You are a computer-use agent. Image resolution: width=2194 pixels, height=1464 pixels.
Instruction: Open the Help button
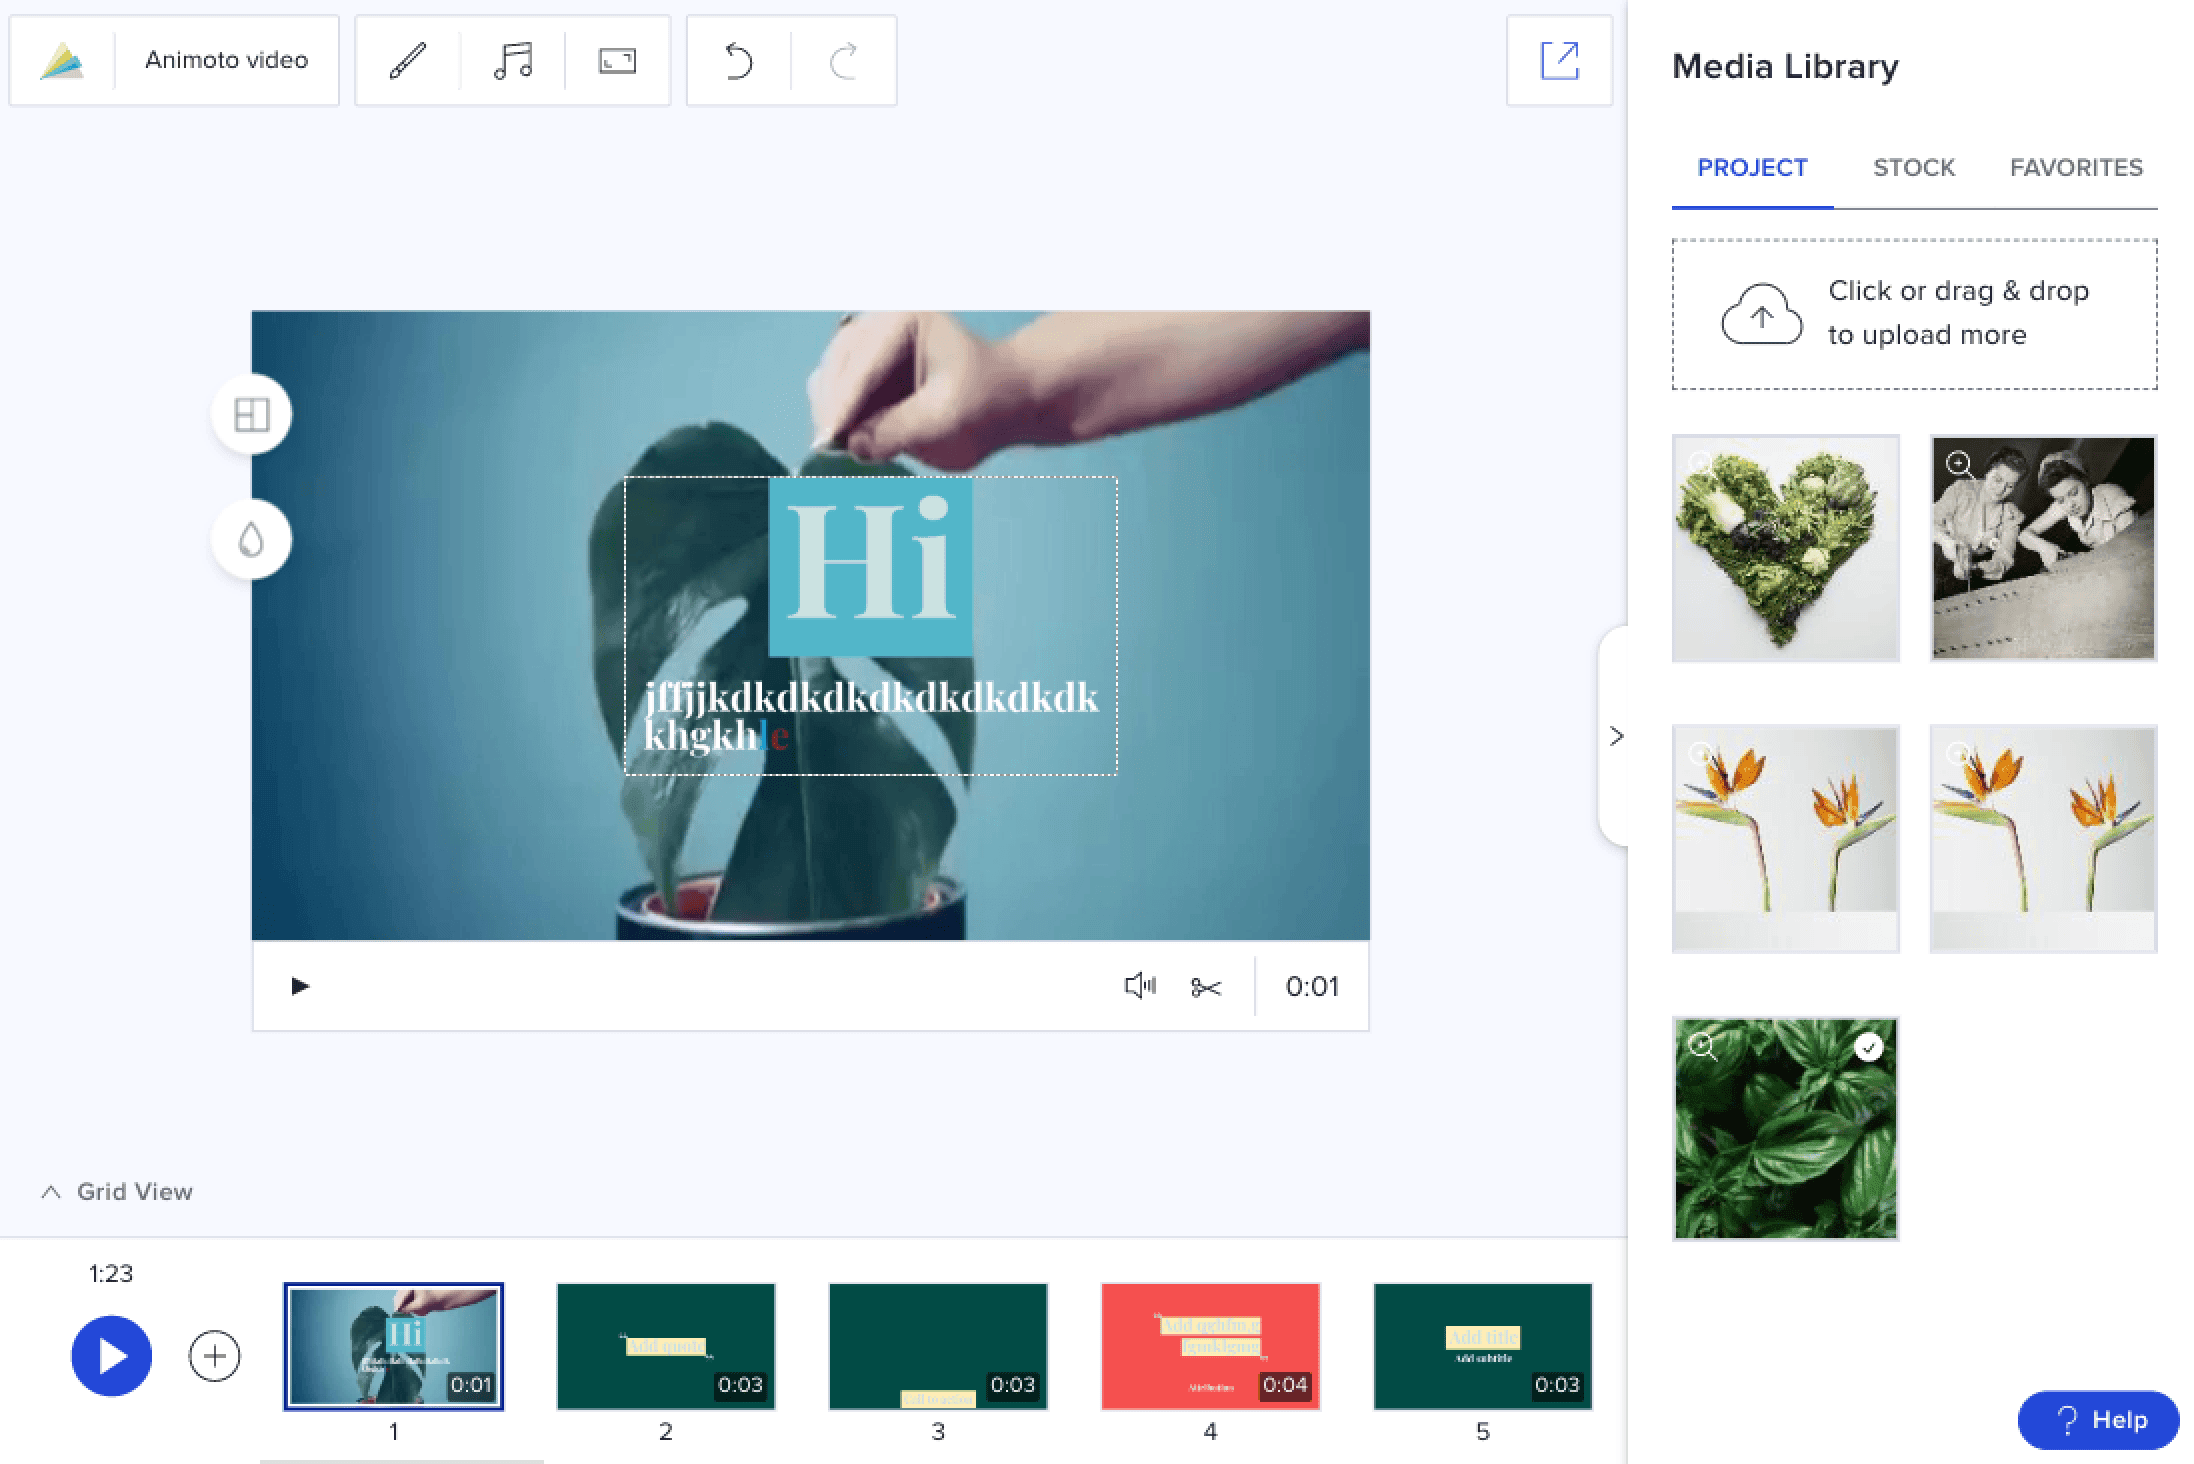[x=2098, y=1420]
